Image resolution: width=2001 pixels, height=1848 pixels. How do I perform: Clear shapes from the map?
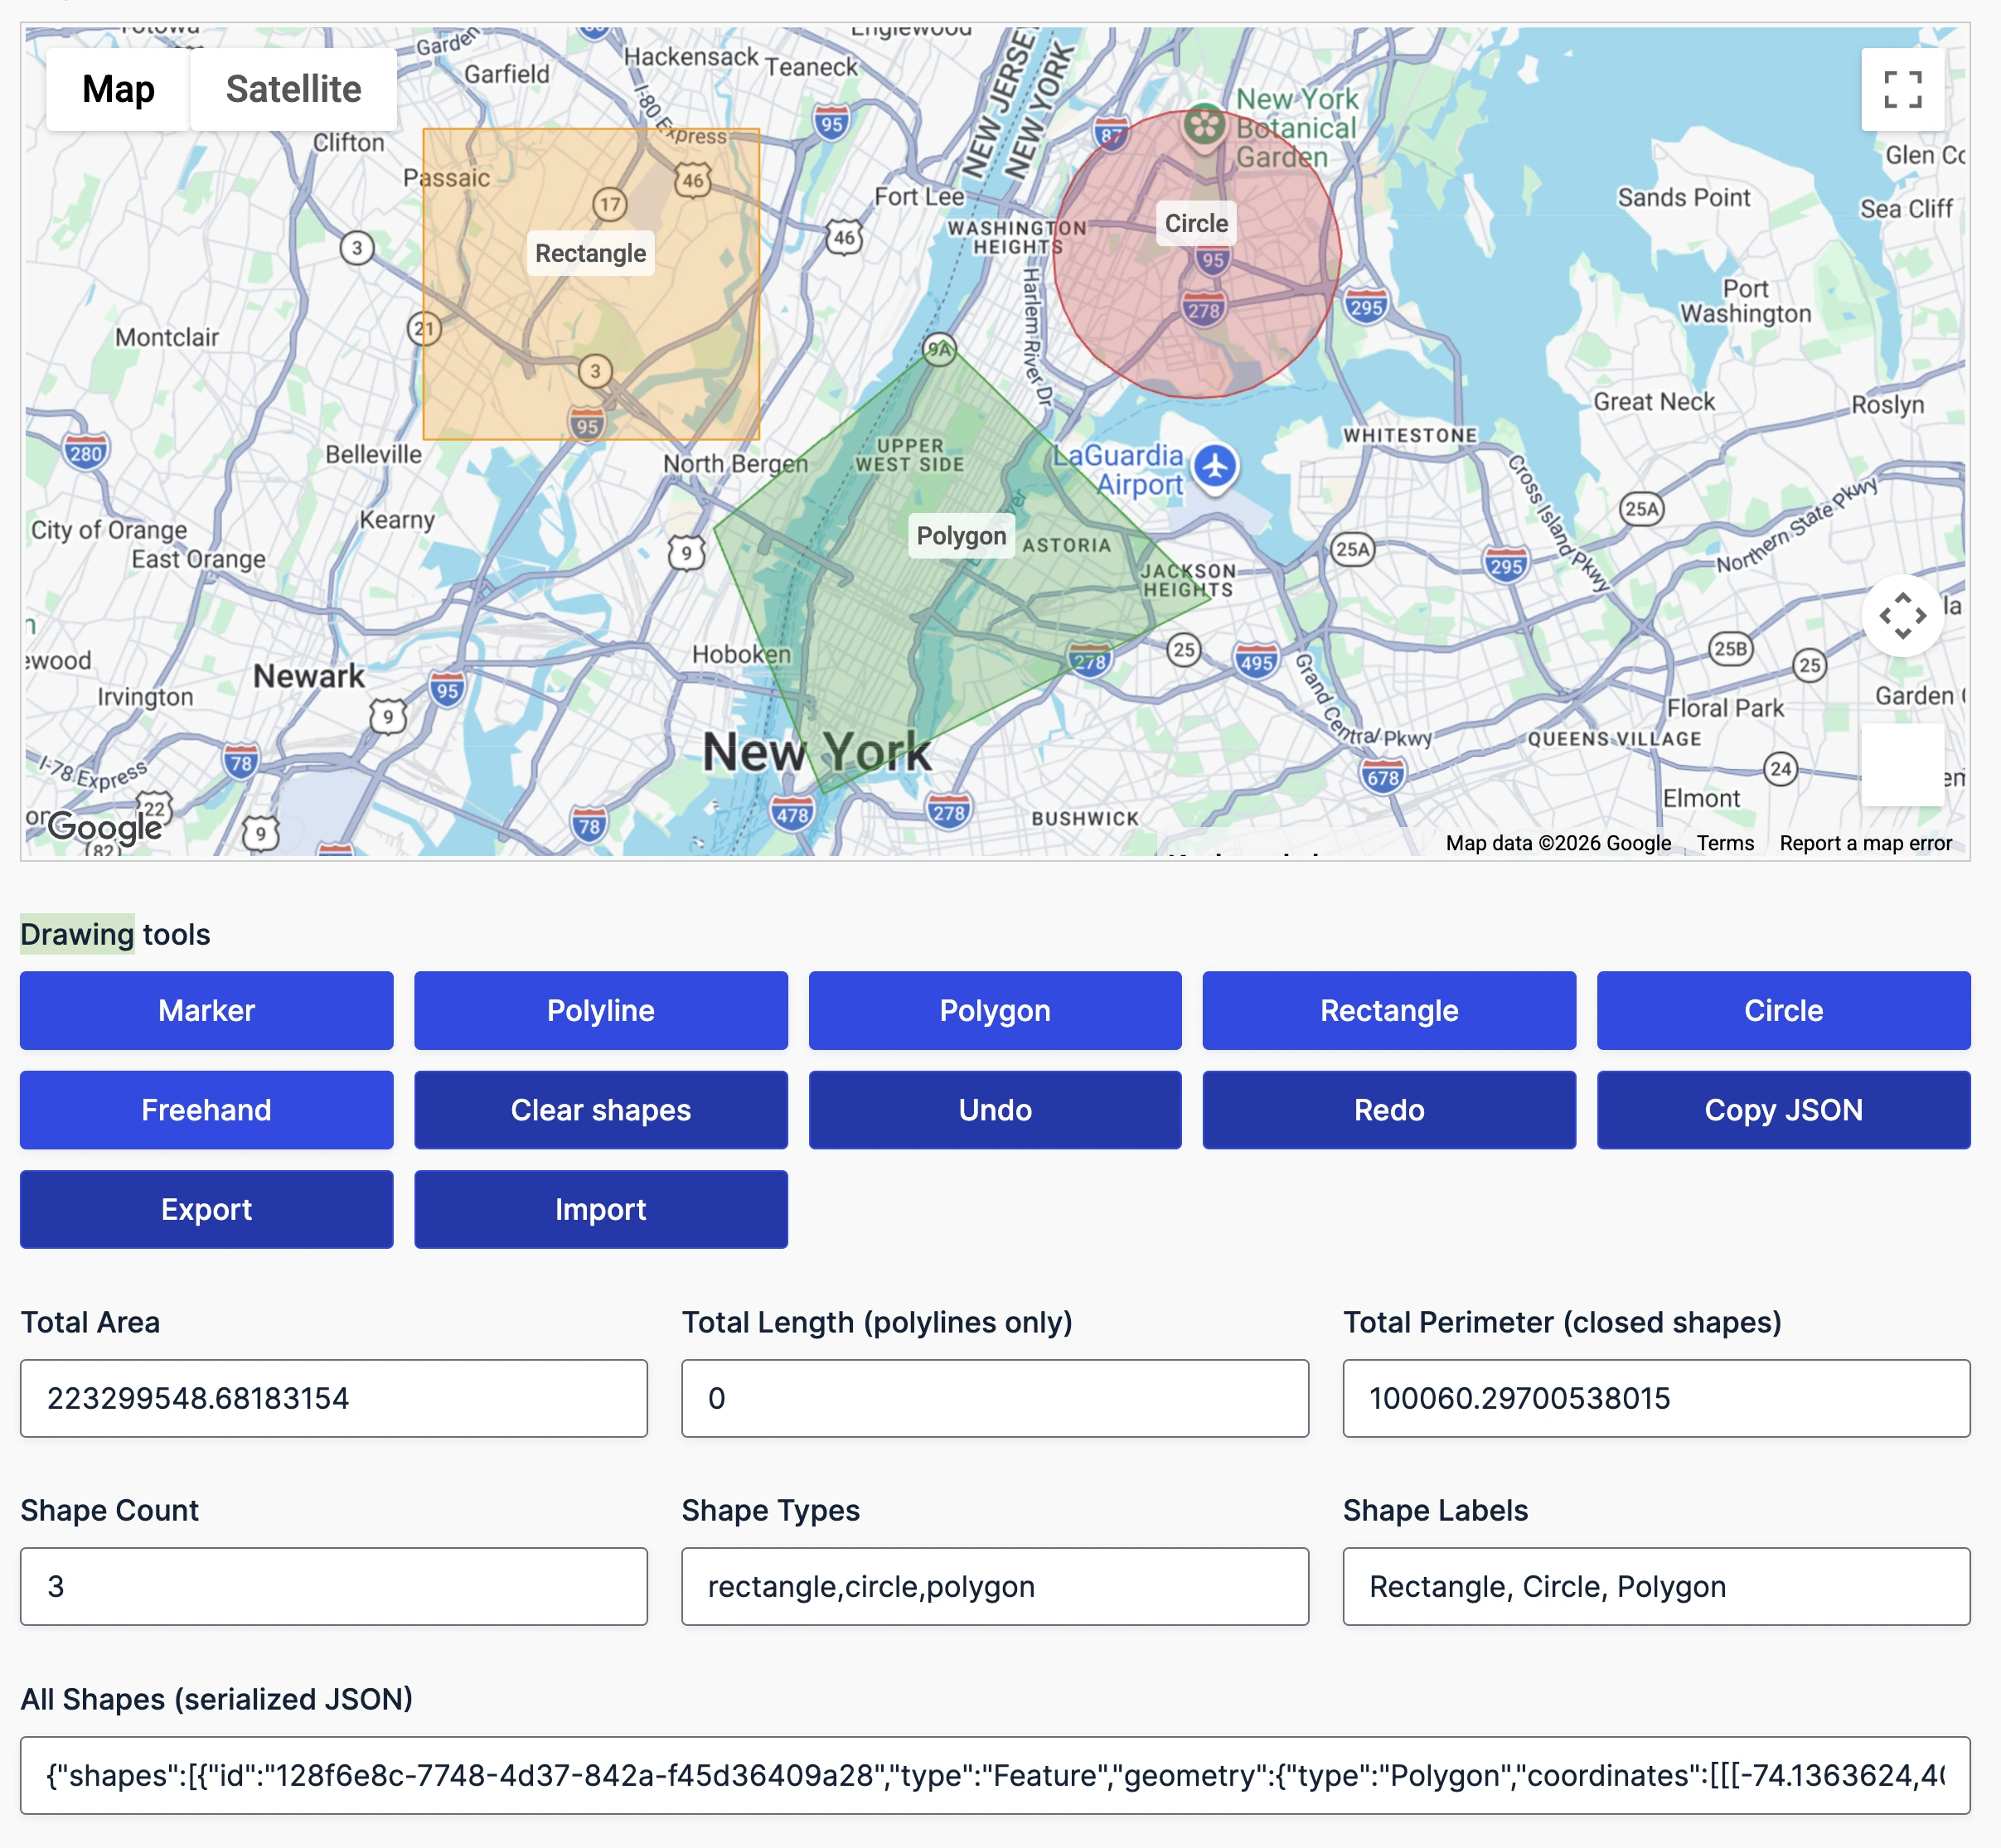tap(601, 1110)
